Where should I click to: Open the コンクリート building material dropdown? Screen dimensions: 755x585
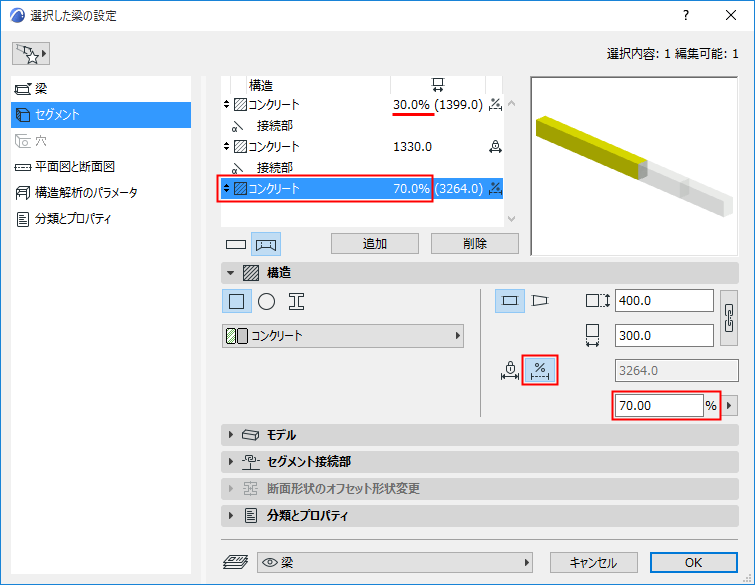(x=343, y=336)
